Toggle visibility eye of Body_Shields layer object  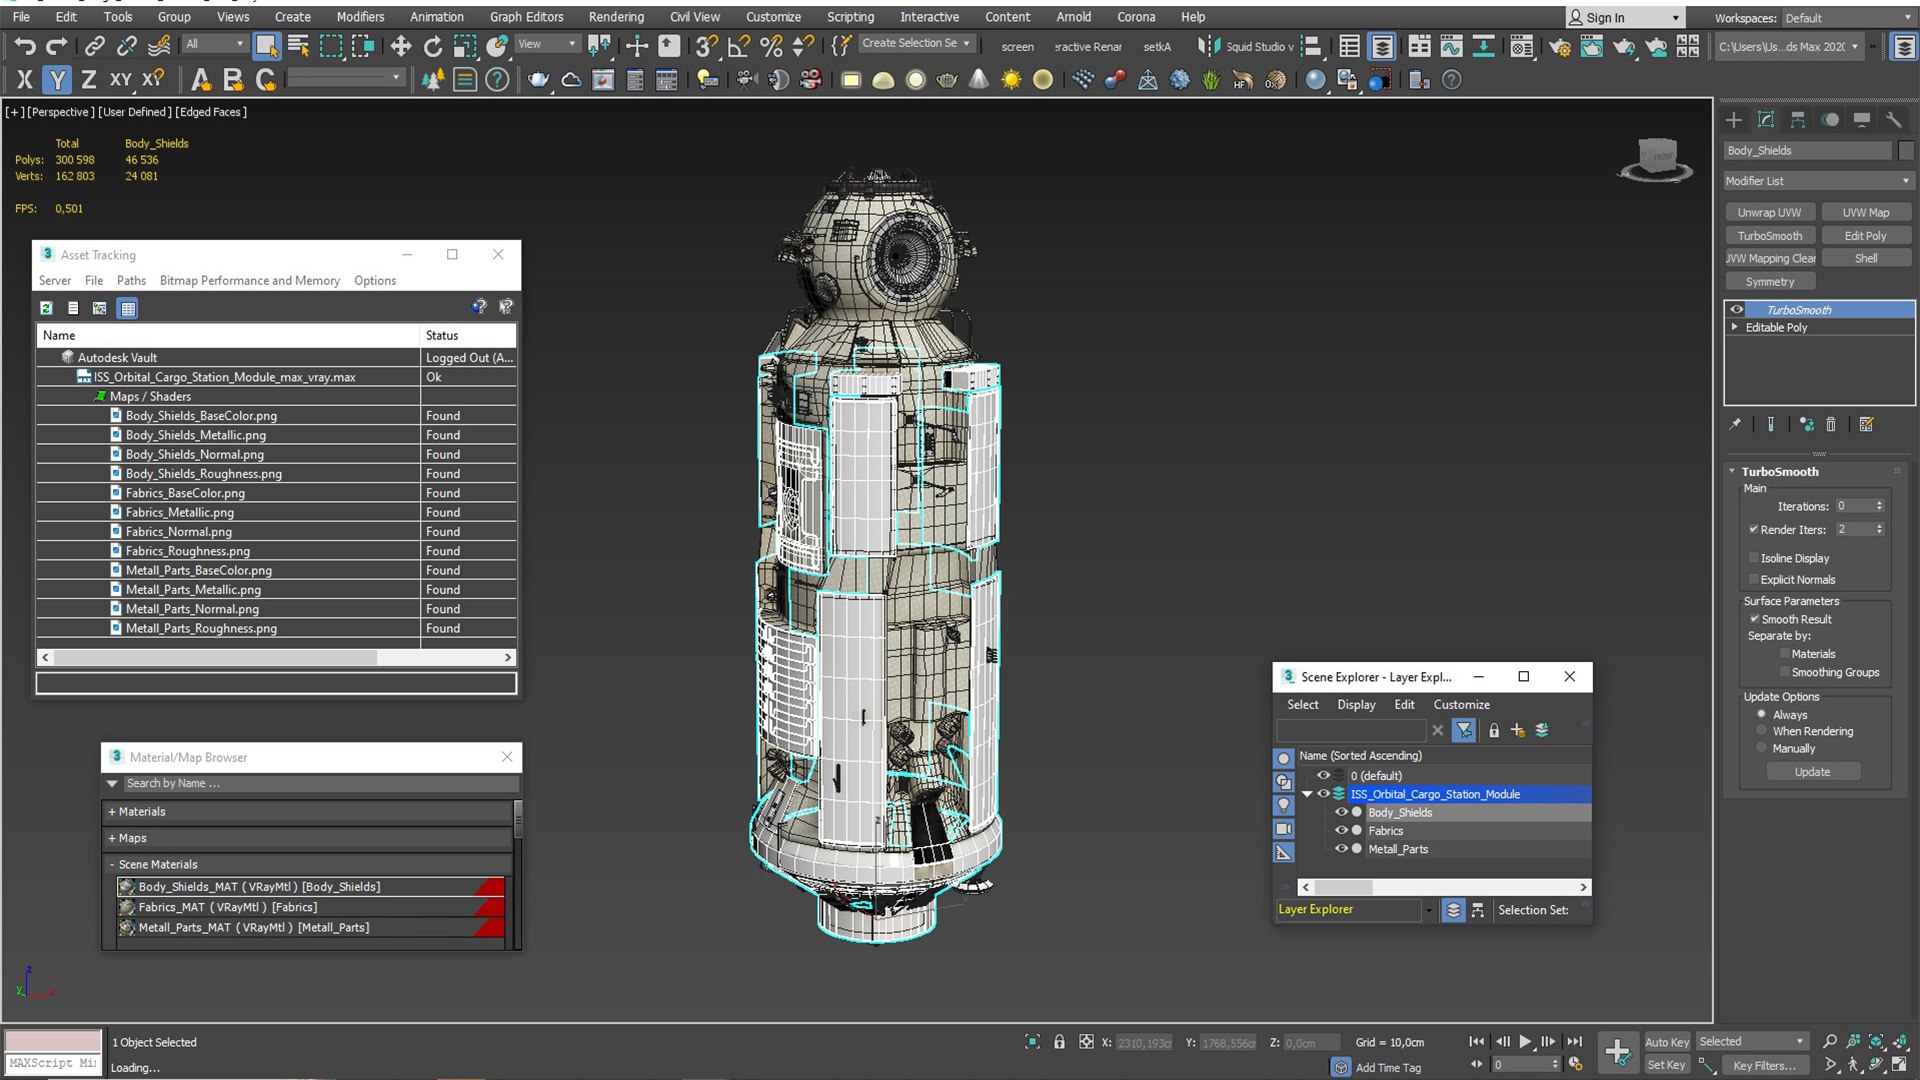(1341, 812)
